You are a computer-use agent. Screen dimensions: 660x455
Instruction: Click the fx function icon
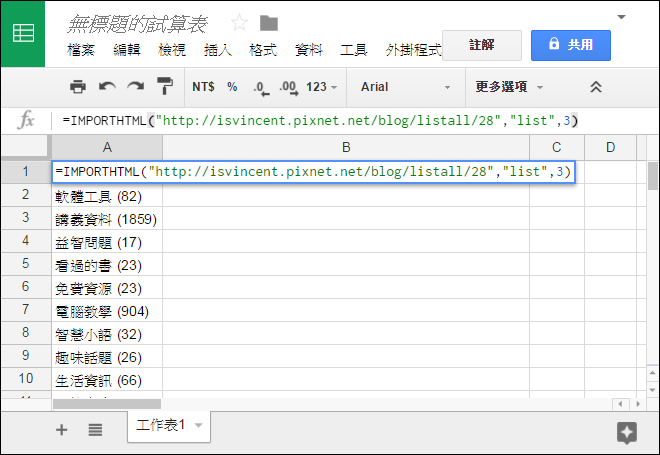click(x=26, y=120)
